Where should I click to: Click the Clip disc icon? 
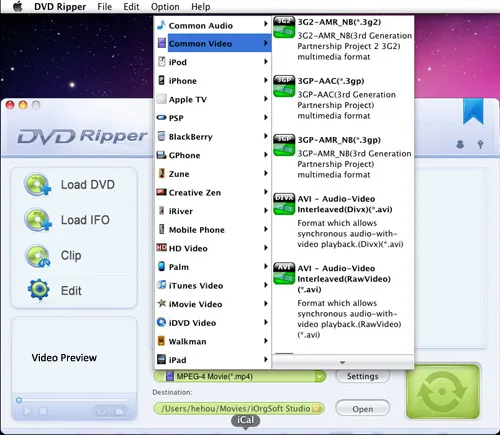pos(38,256)
